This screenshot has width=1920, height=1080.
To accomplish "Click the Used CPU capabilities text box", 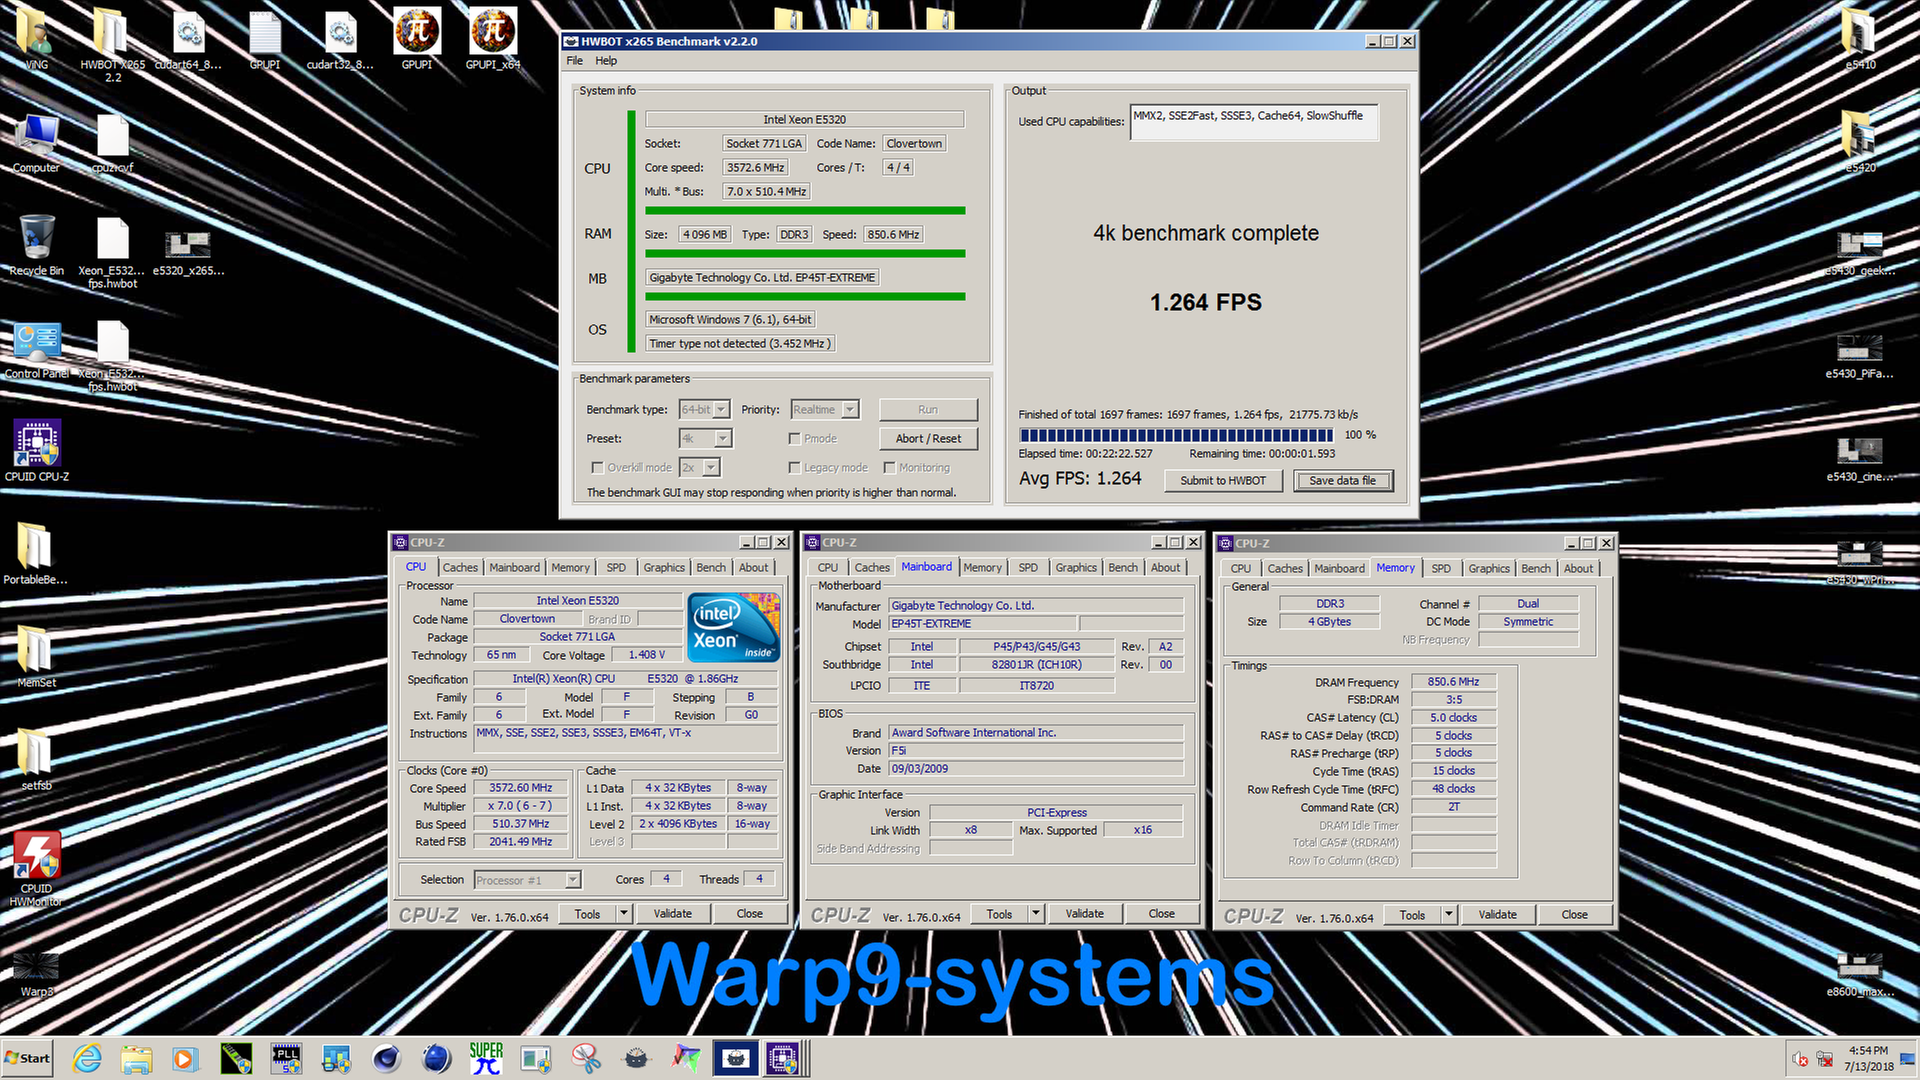I will [1254, 122].
